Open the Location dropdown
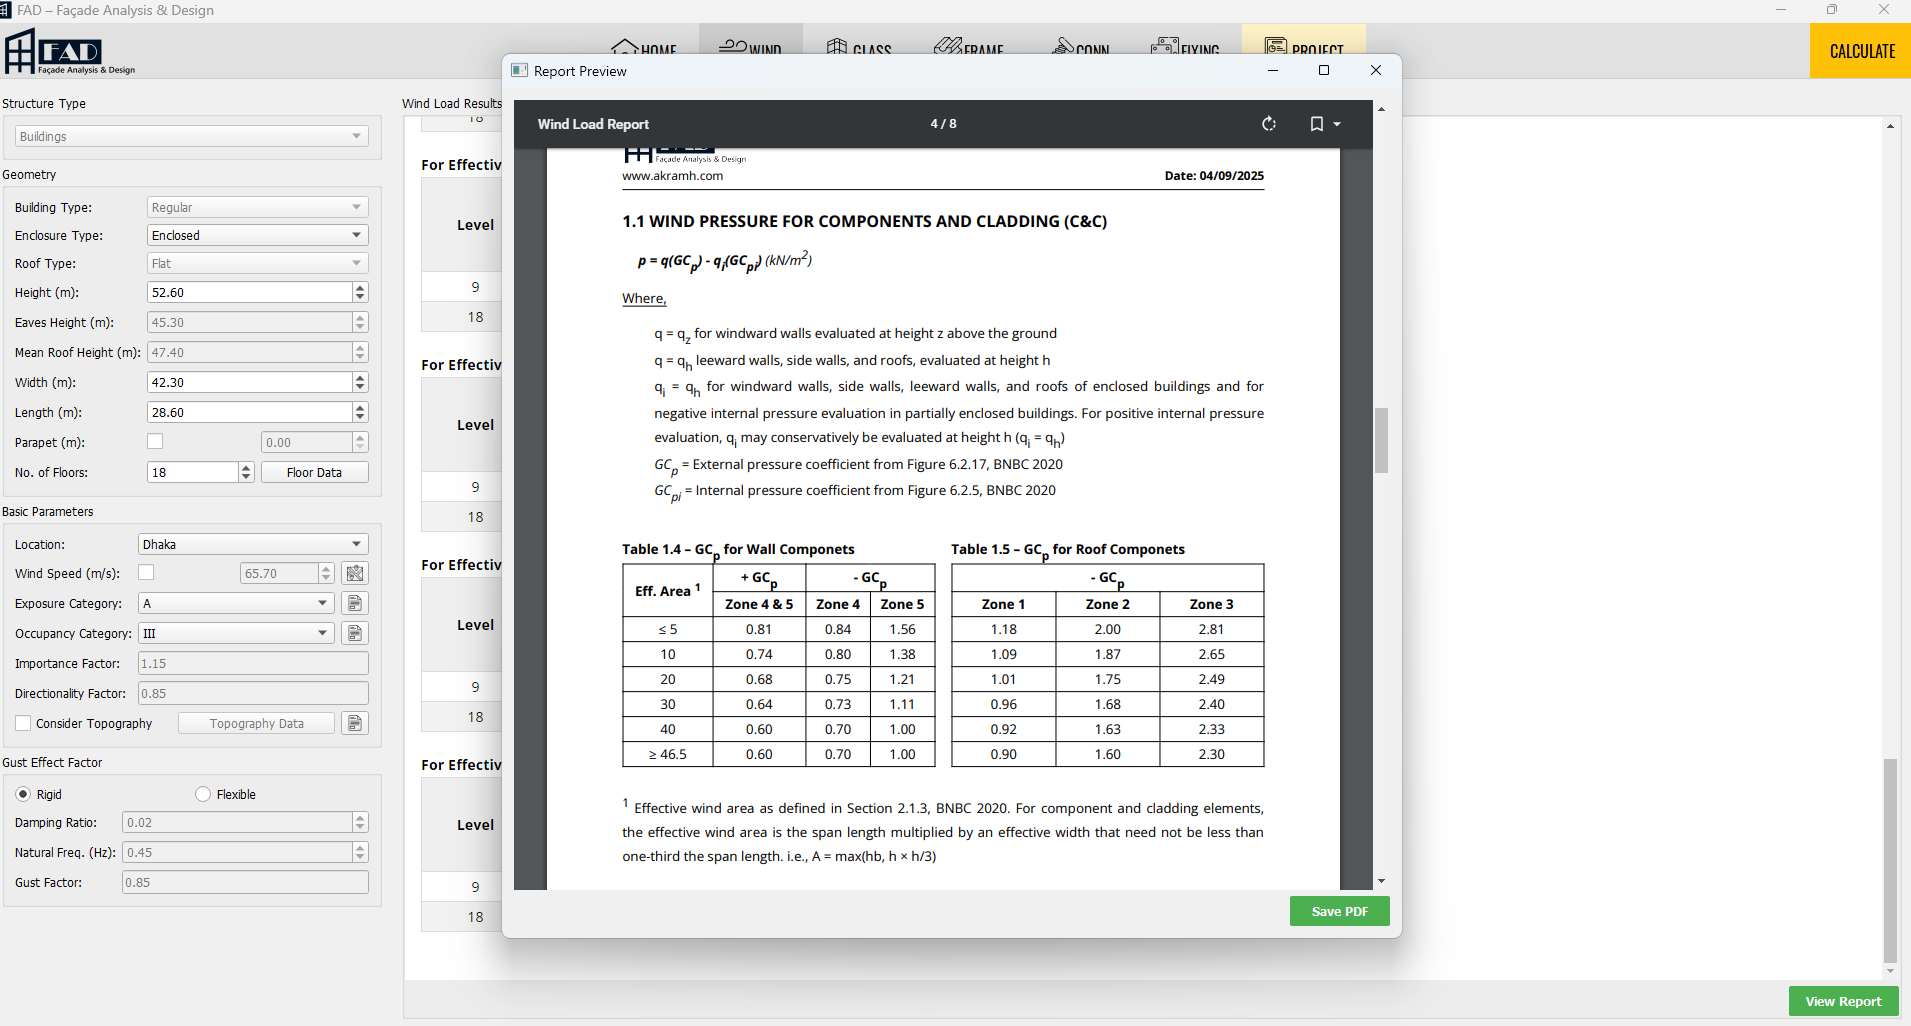 pyautogui.click(x=253, y=544)
